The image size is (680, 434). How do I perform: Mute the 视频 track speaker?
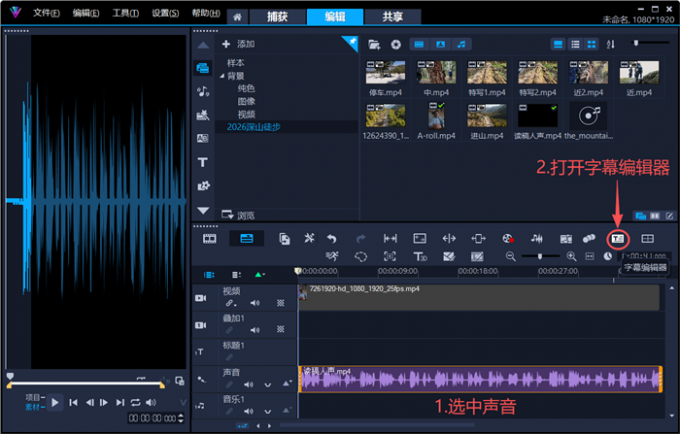pos(255,303)
